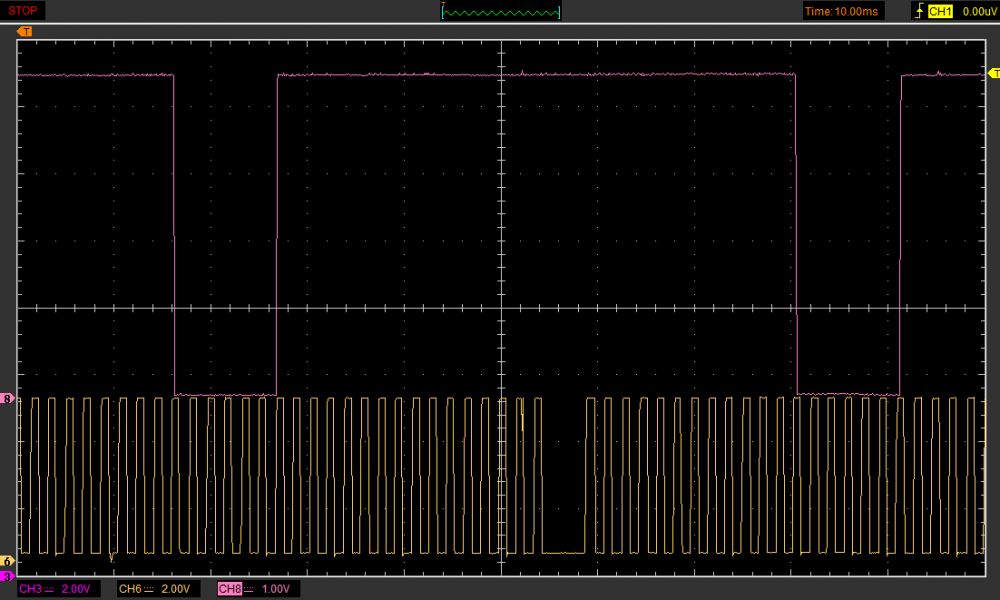1000x600 pixels.
Task: Click the 0.00uV trigger level readout
Action: (x=979, y=11)
